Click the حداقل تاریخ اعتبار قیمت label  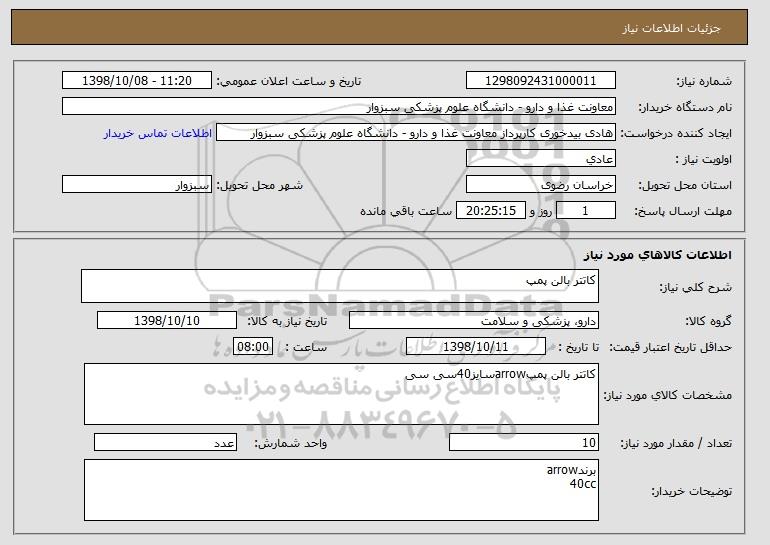[671, 347]
